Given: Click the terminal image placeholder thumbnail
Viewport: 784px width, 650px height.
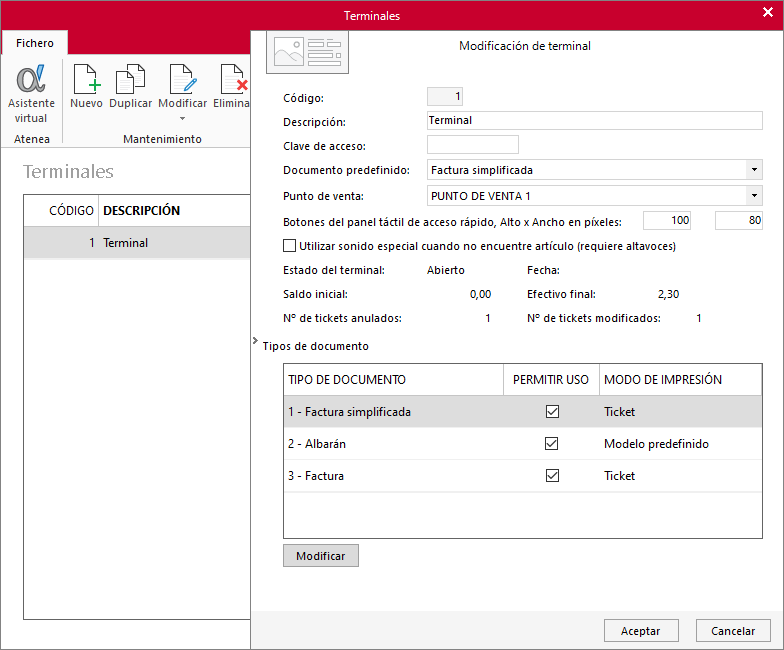Looking at the screenshot, I should pos(307,52).
